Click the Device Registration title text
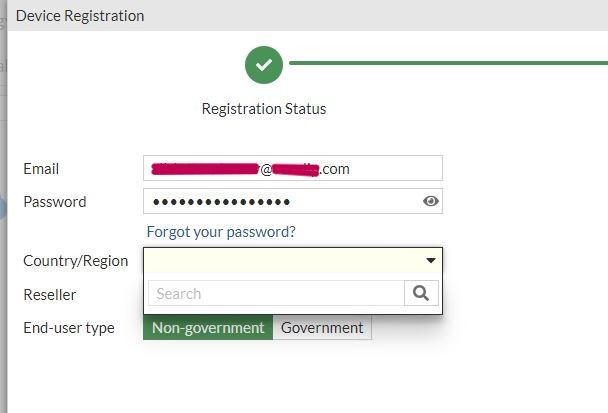The height and width of the screenshot is (413, 608). (80, 16)
